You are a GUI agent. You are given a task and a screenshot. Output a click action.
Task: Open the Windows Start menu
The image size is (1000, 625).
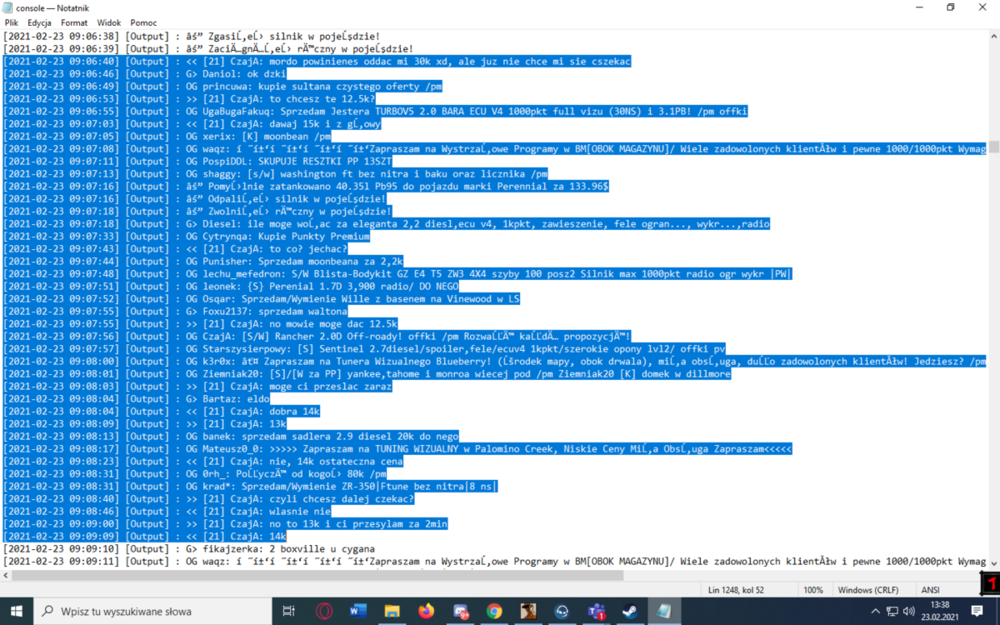(x=16, y=611)
